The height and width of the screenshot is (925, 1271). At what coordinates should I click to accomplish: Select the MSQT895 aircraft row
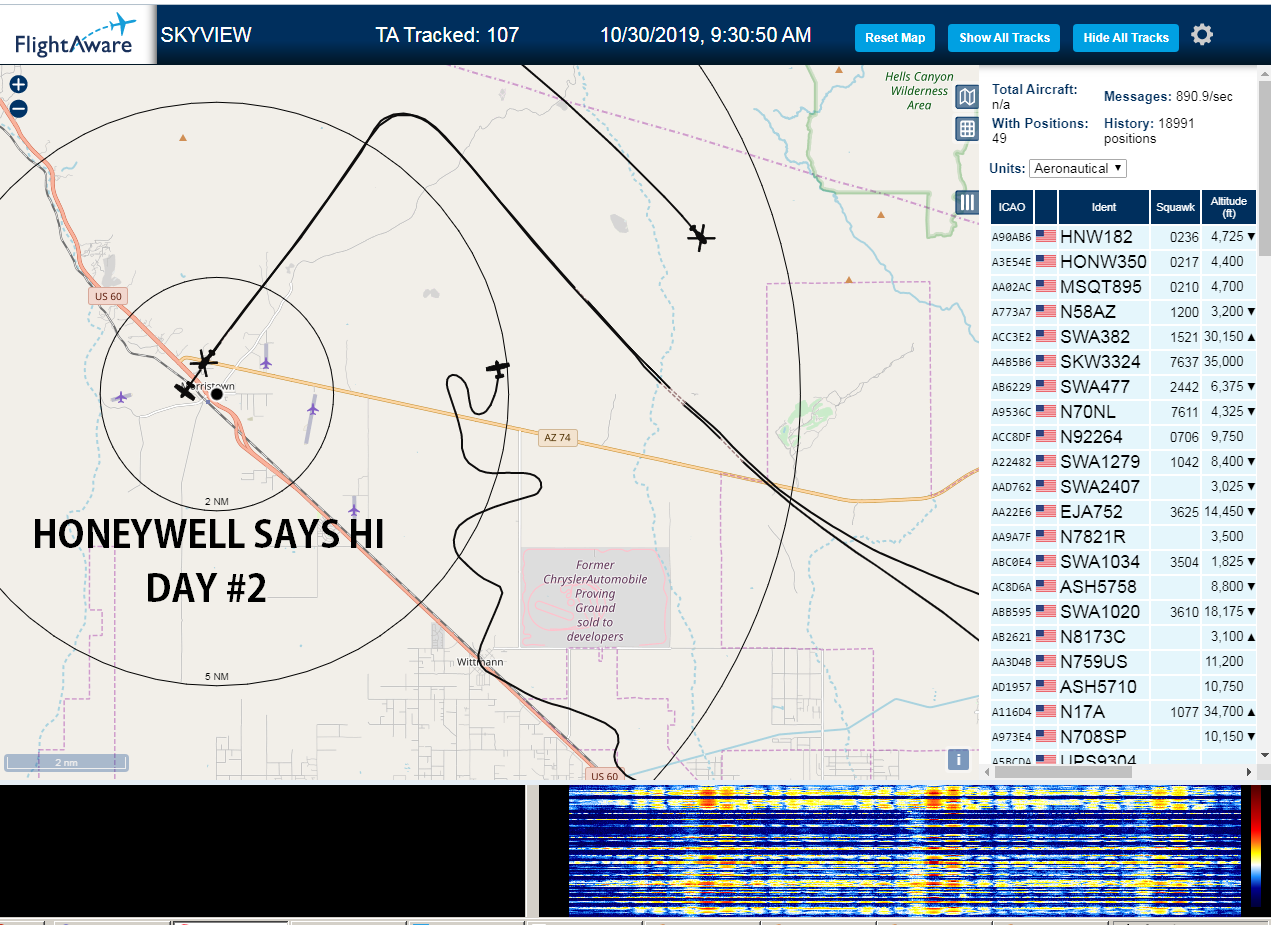click(x=1123, y=287)
